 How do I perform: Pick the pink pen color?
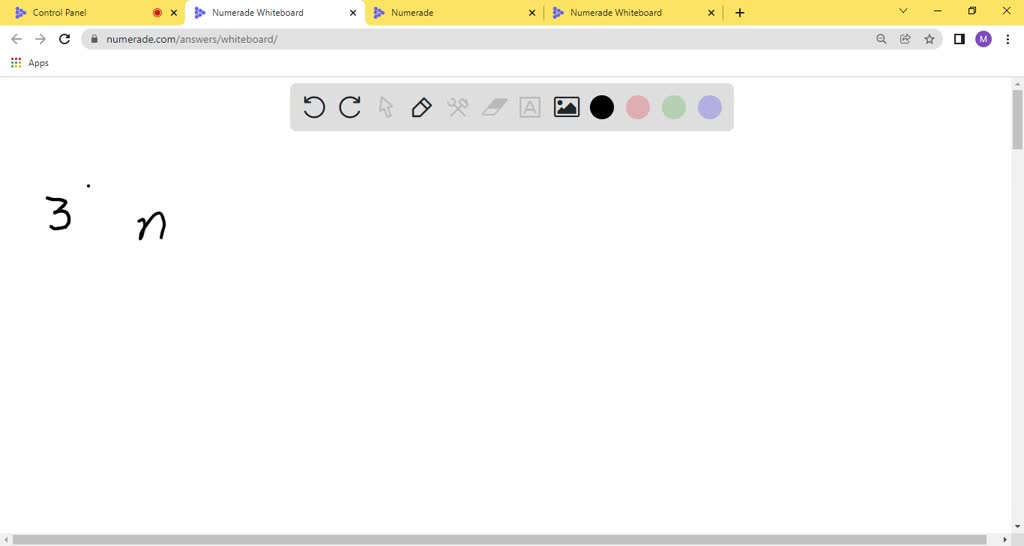[x=638, y=107]
